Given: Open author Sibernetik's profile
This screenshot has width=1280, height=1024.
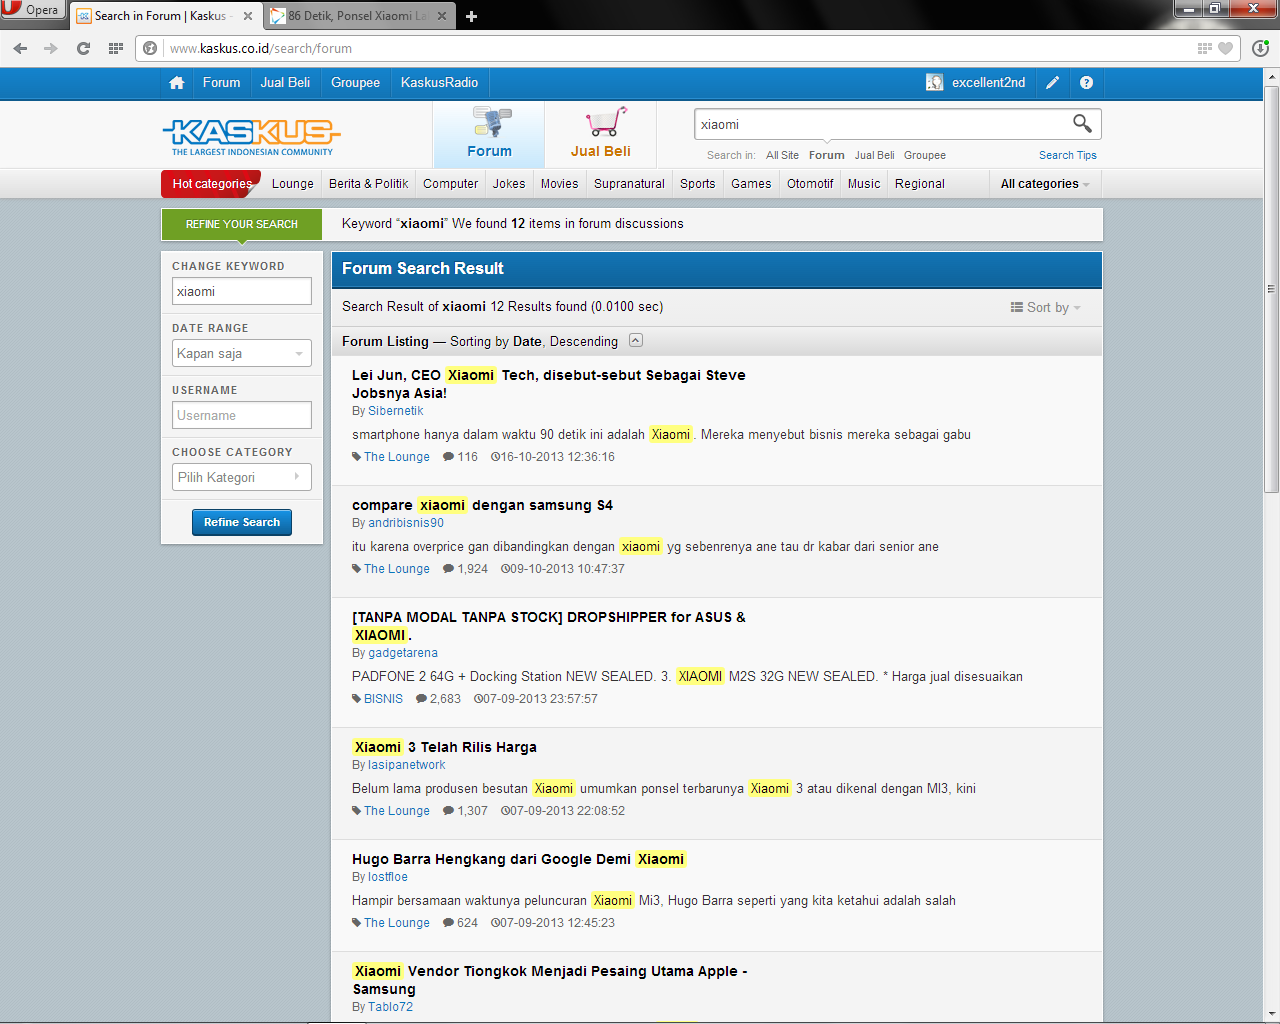Looking at the screenshot, I should point(395,411).
